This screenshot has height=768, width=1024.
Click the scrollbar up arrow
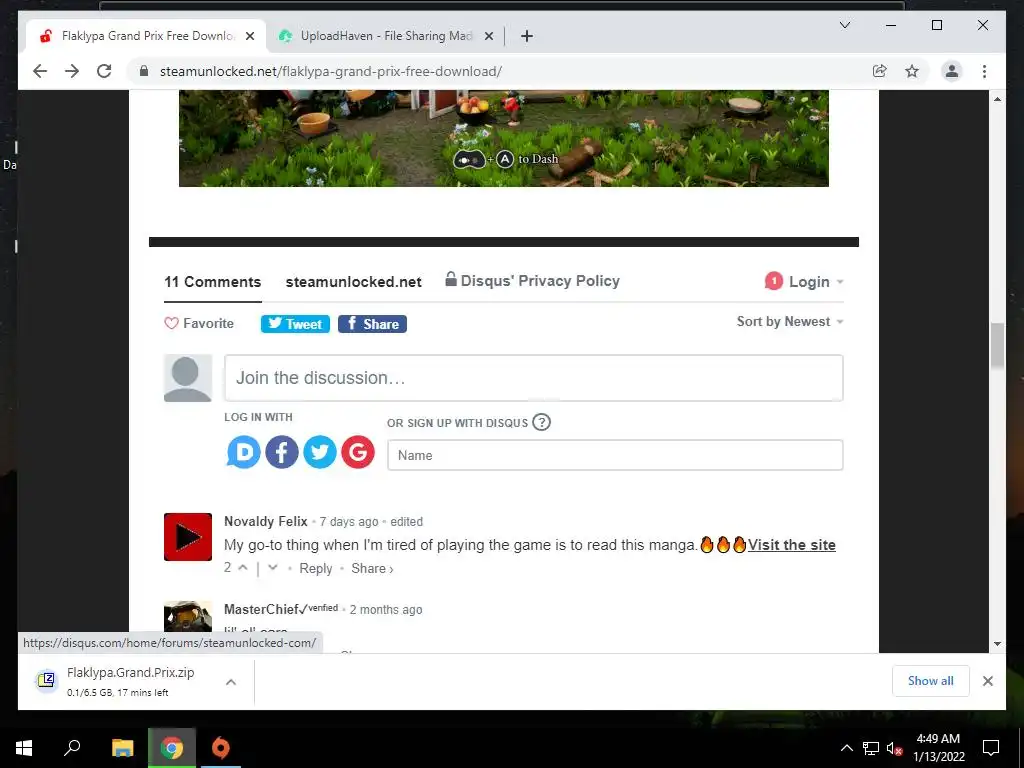(997, 99)
